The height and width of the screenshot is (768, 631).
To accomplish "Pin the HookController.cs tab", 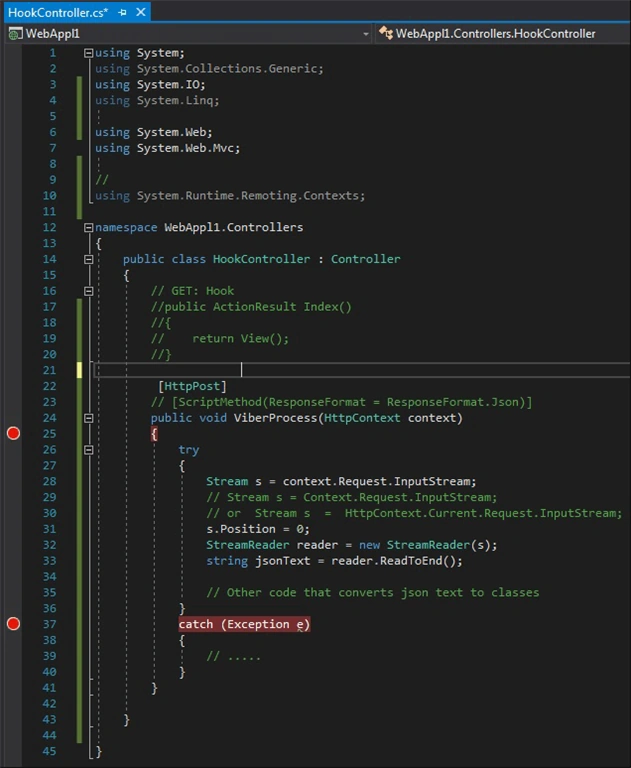I will (122, 13).
